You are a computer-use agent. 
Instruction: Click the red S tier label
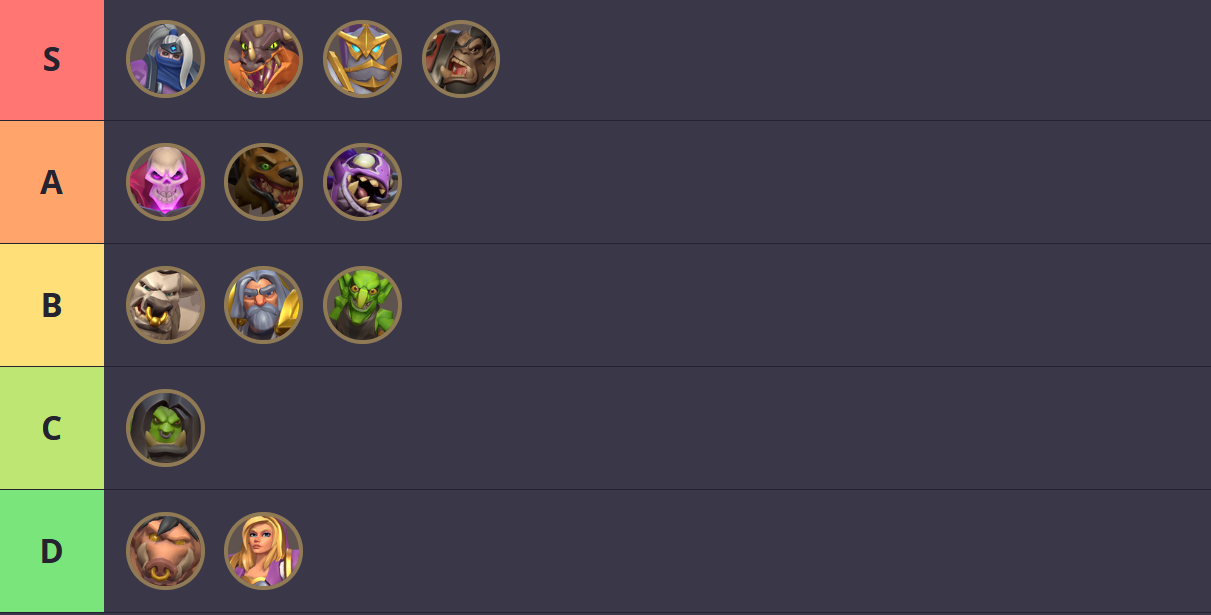pyautogui.click(x=52, y=60)
